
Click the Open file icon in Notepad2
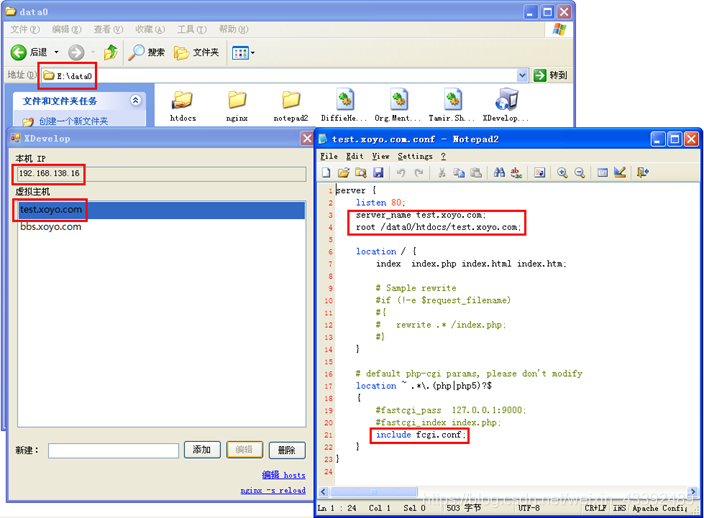tap(343, 173)
